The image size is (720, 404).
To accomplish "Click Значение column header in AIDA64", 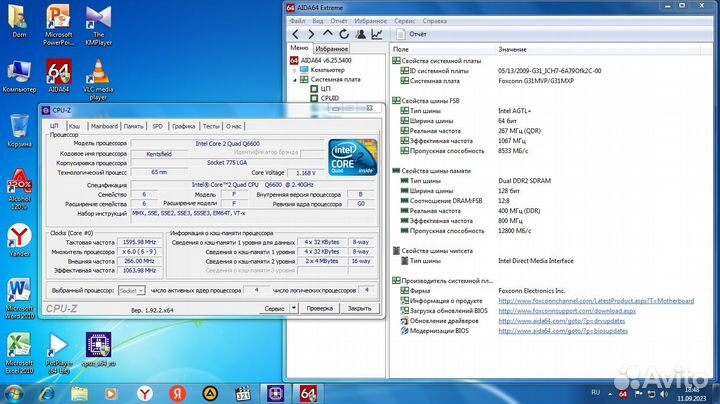I will pos(598,49).
